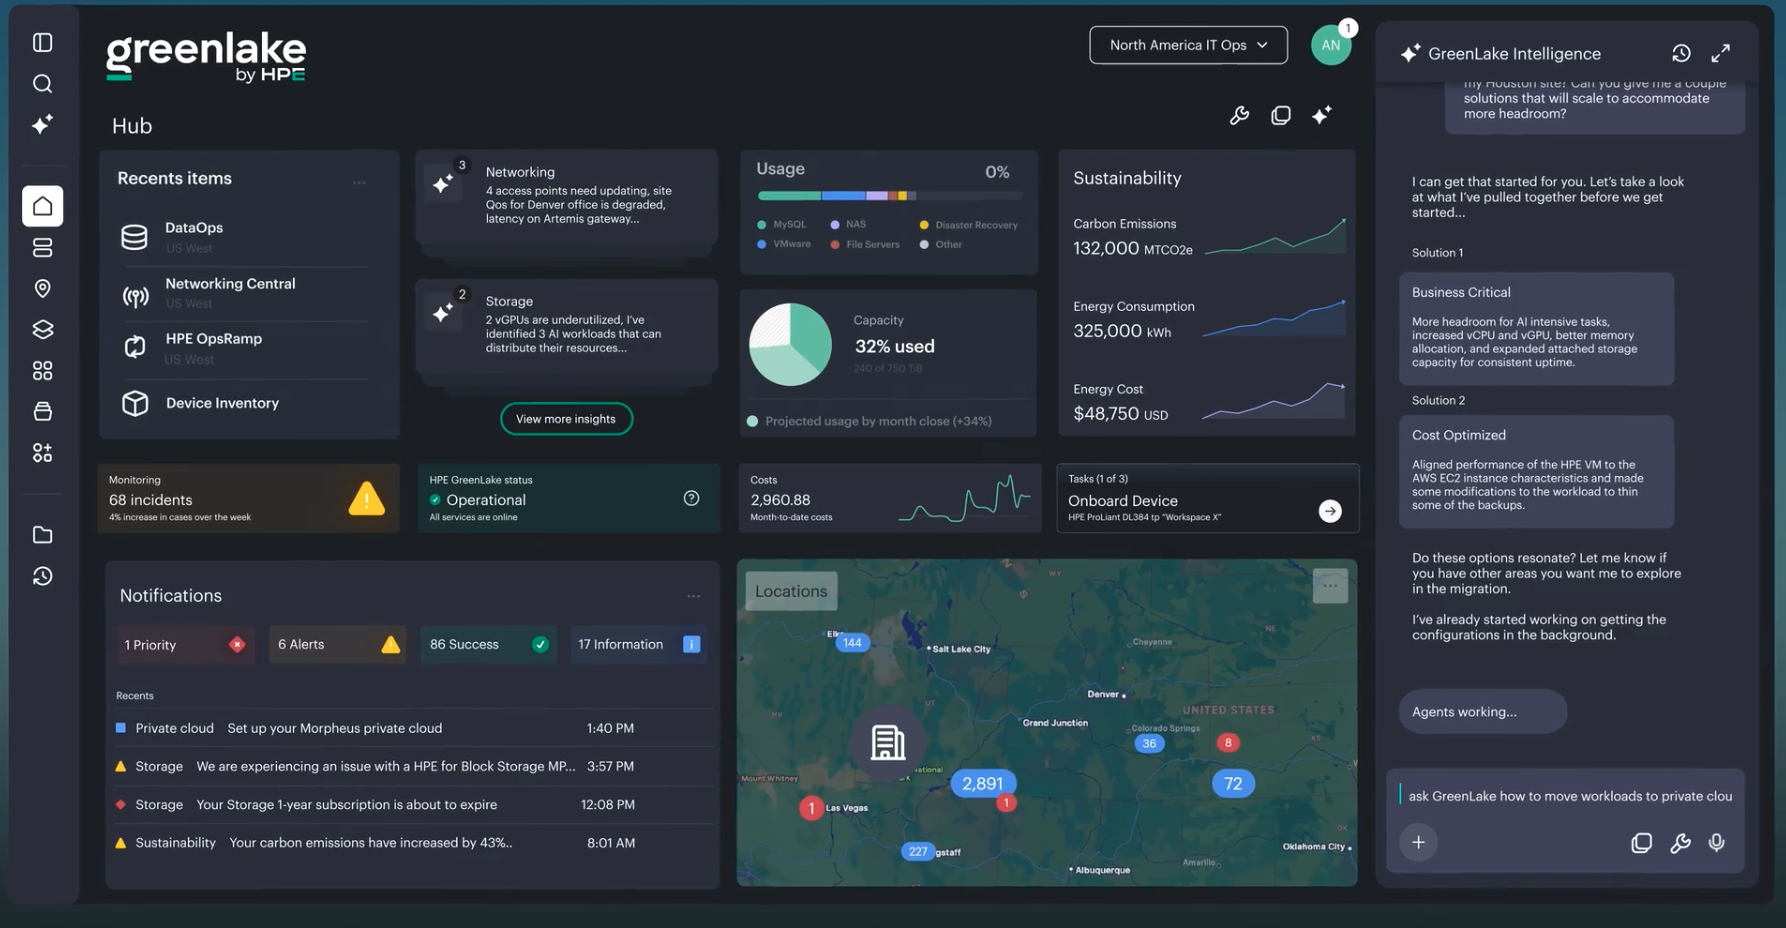Open the storage bucket icon in sidebar
Image resolution: width=1786 pixels, height=928 pixels.
42,411
